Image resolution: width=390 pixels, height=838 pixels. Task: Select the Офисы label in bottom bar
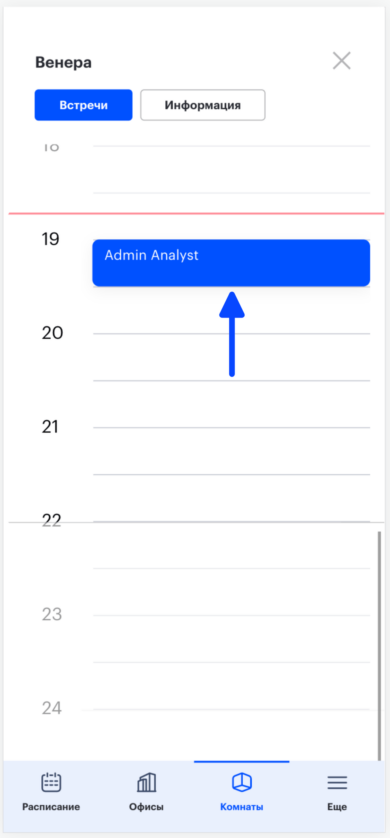click(x=146, y=807)
